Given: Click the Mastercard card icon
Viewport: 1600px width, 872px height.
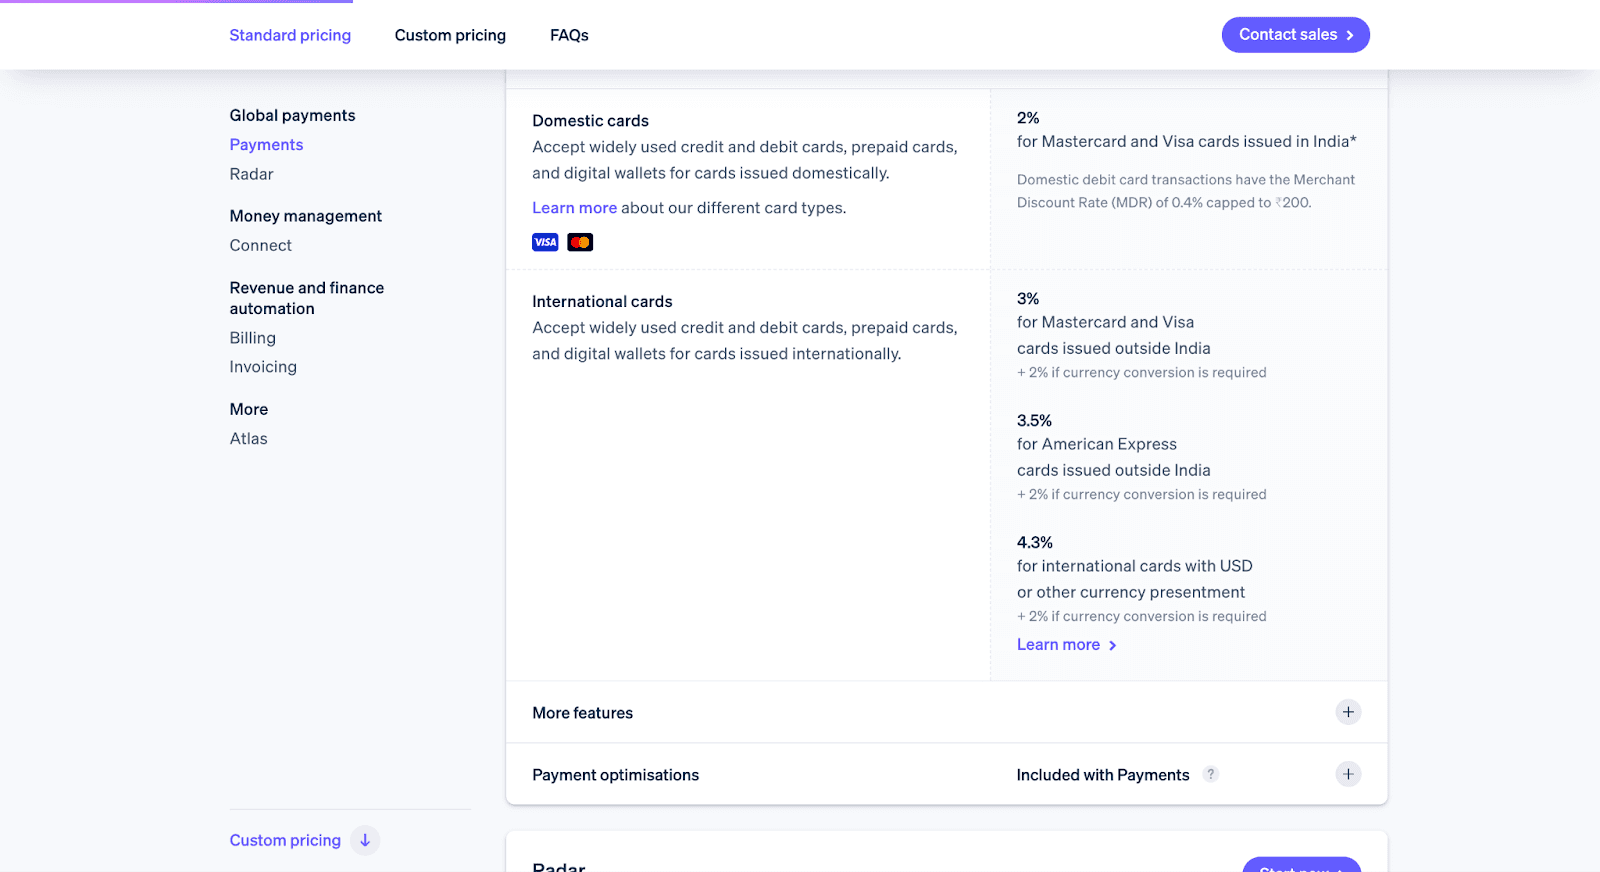Looking at the screenshot, I should click(x=580, y=241).
